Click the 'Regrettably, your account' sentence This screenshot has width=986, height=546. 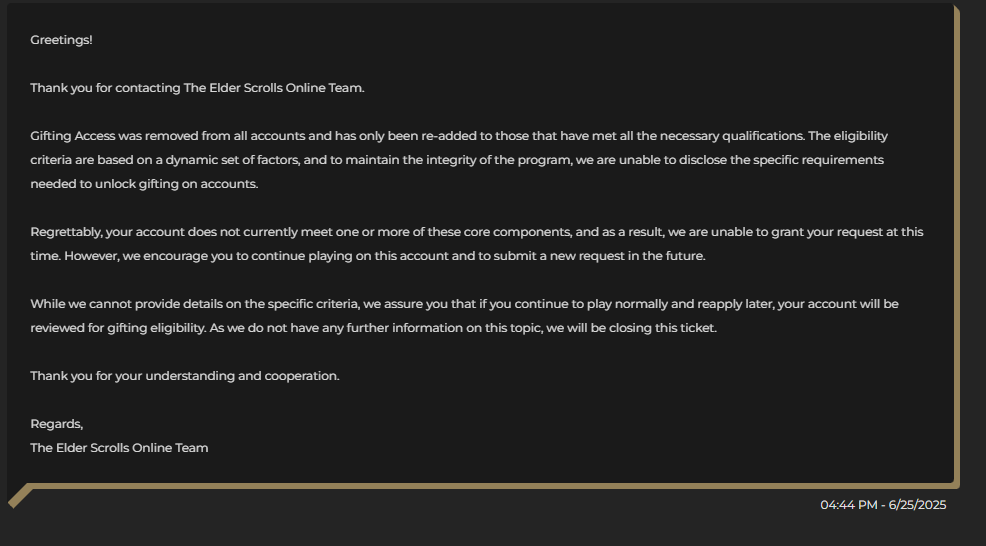pyautogui.click(x=477, y=232)
